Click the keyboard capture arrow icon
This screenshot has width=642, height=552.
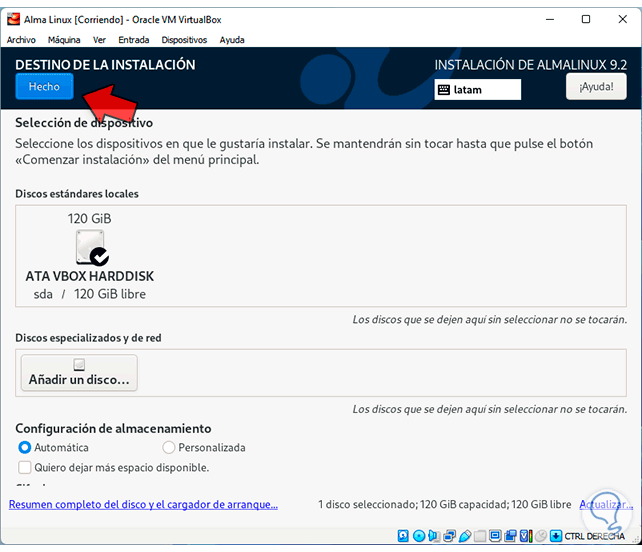click(556, 536)
